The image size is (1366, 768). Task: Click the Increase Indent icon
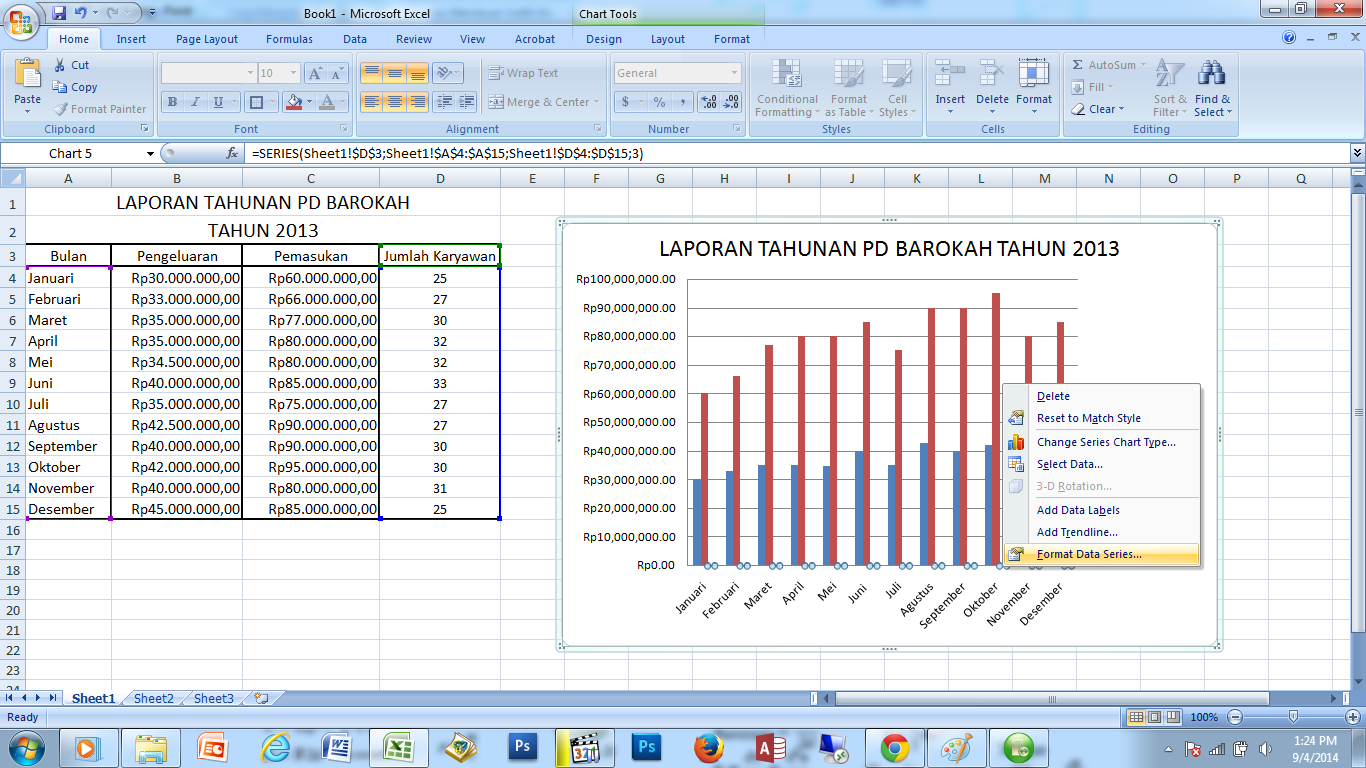(x=468, y=102)
